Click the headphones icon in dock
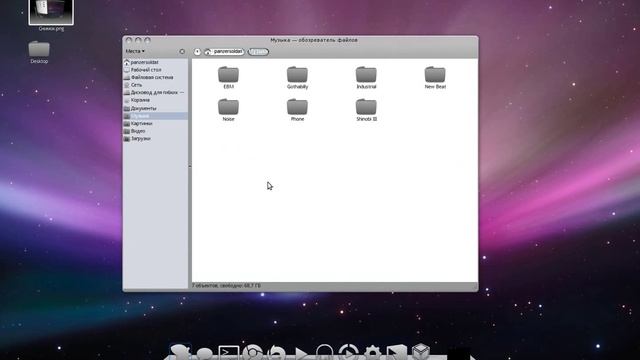The width and height of the screenshot is (640, 360). coord(324,352)
